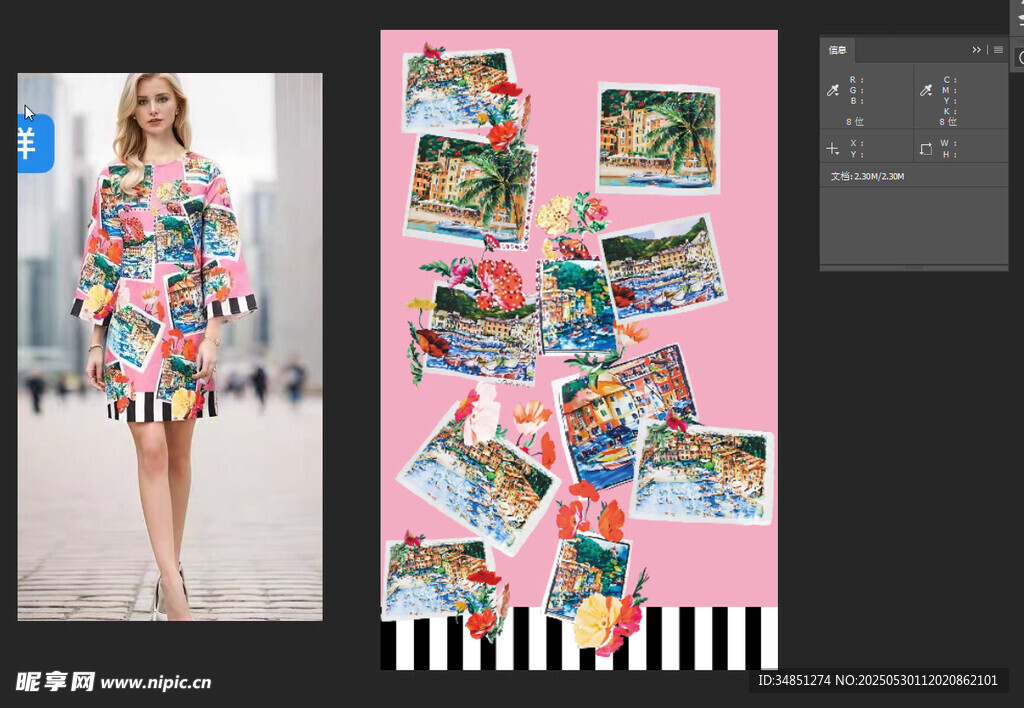Click the RGB eyedropper readout icon

point(832,91)
